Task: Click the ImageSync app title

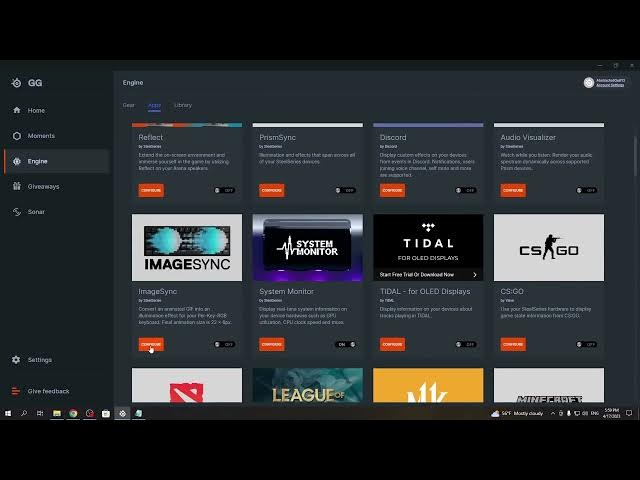Action: pos(158,291)
